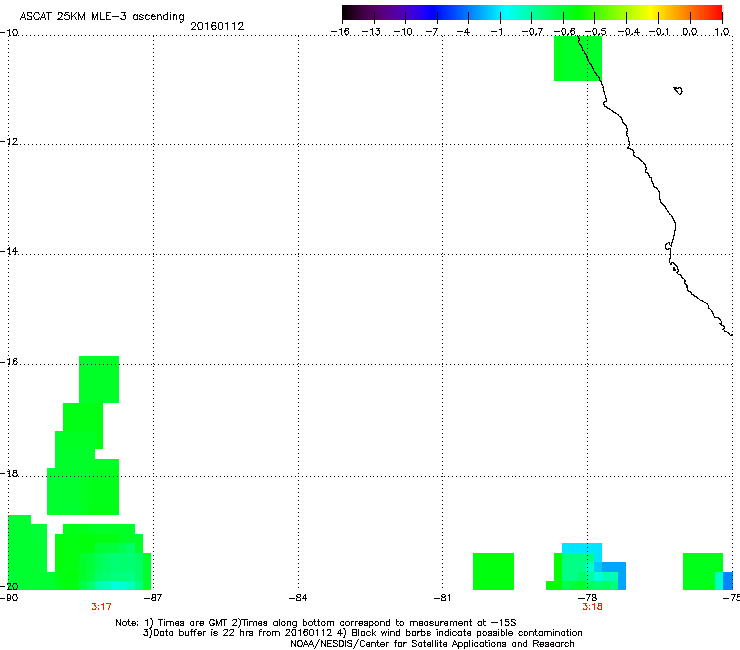Image resolution: width=740 pixels, height=650 pixels.
Task: Click the latitude axis label '-16'
Action: click(x=9, y=362)
